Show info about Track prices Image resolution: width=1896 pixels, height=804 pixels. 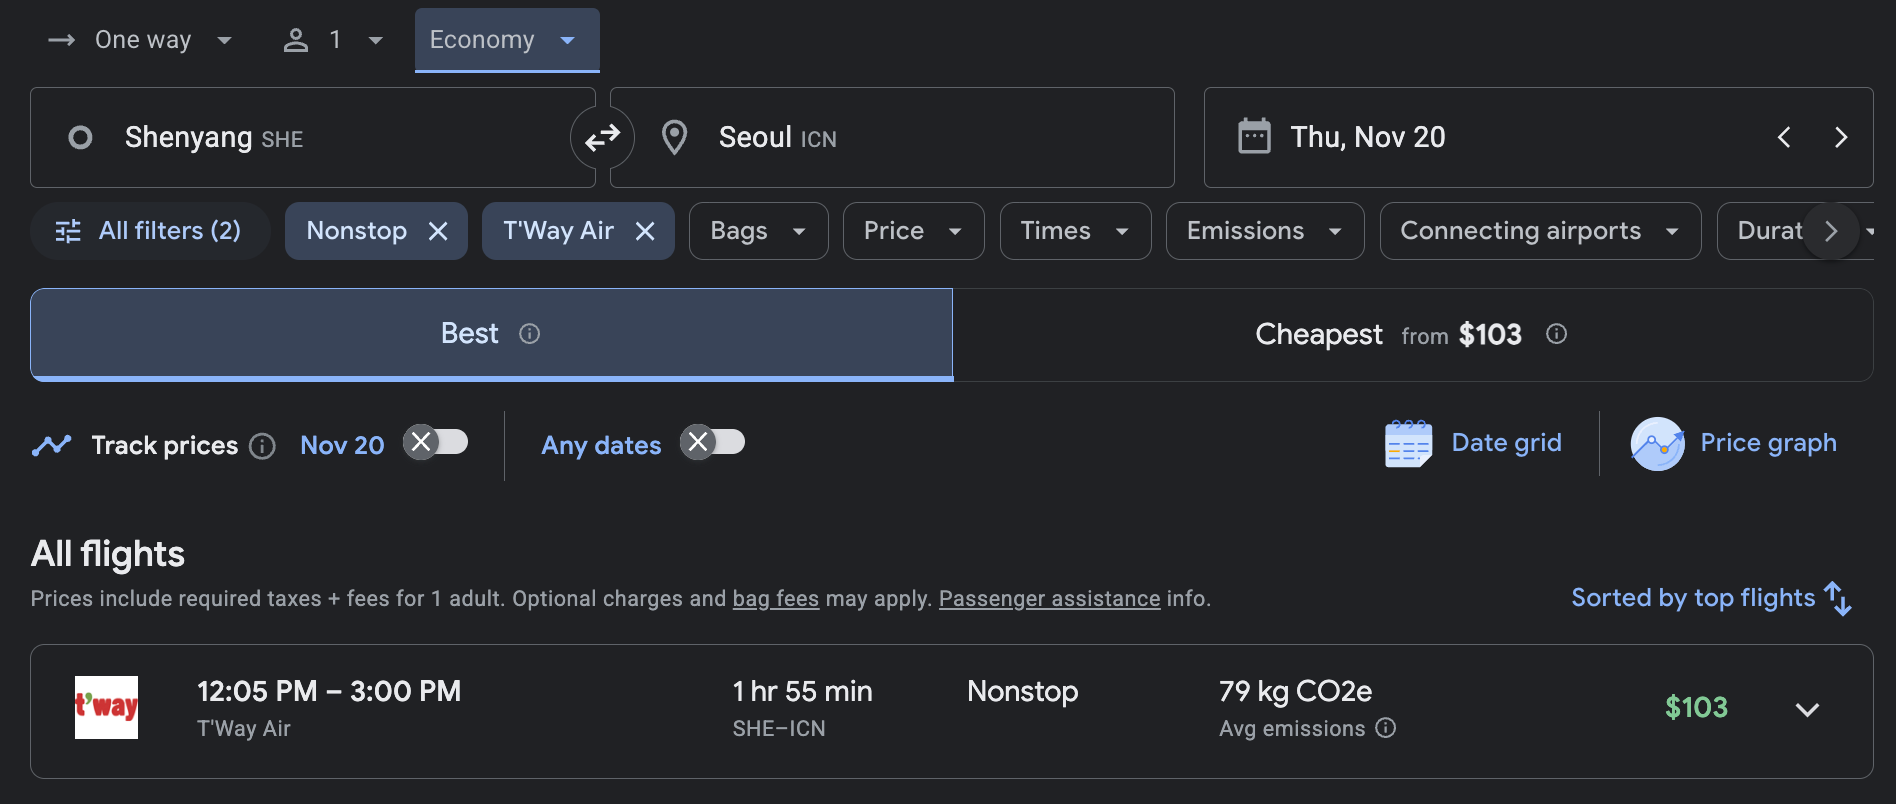(262, 446)
